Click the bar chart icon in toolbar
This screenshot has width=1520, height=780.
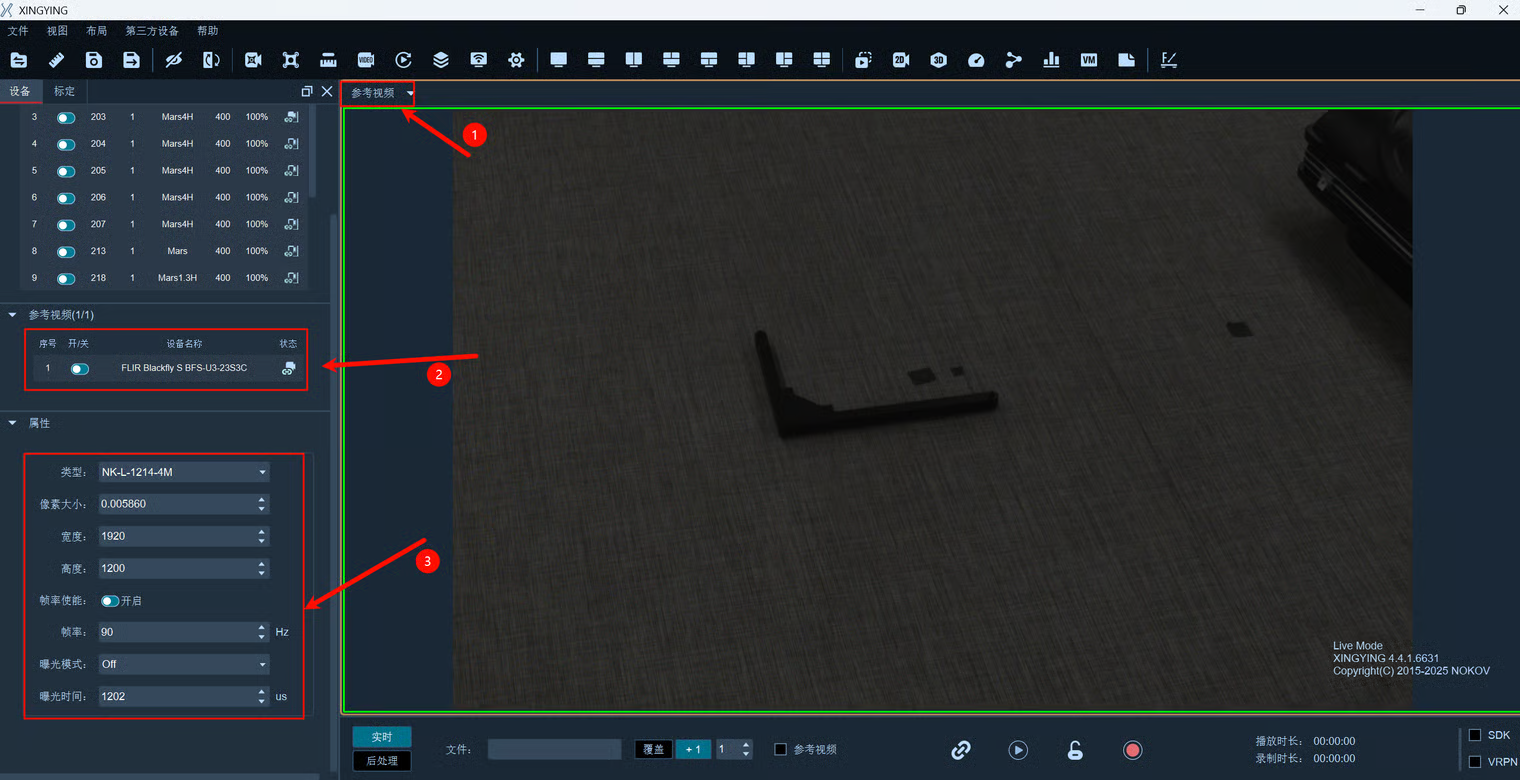[x=1051, y=60]
